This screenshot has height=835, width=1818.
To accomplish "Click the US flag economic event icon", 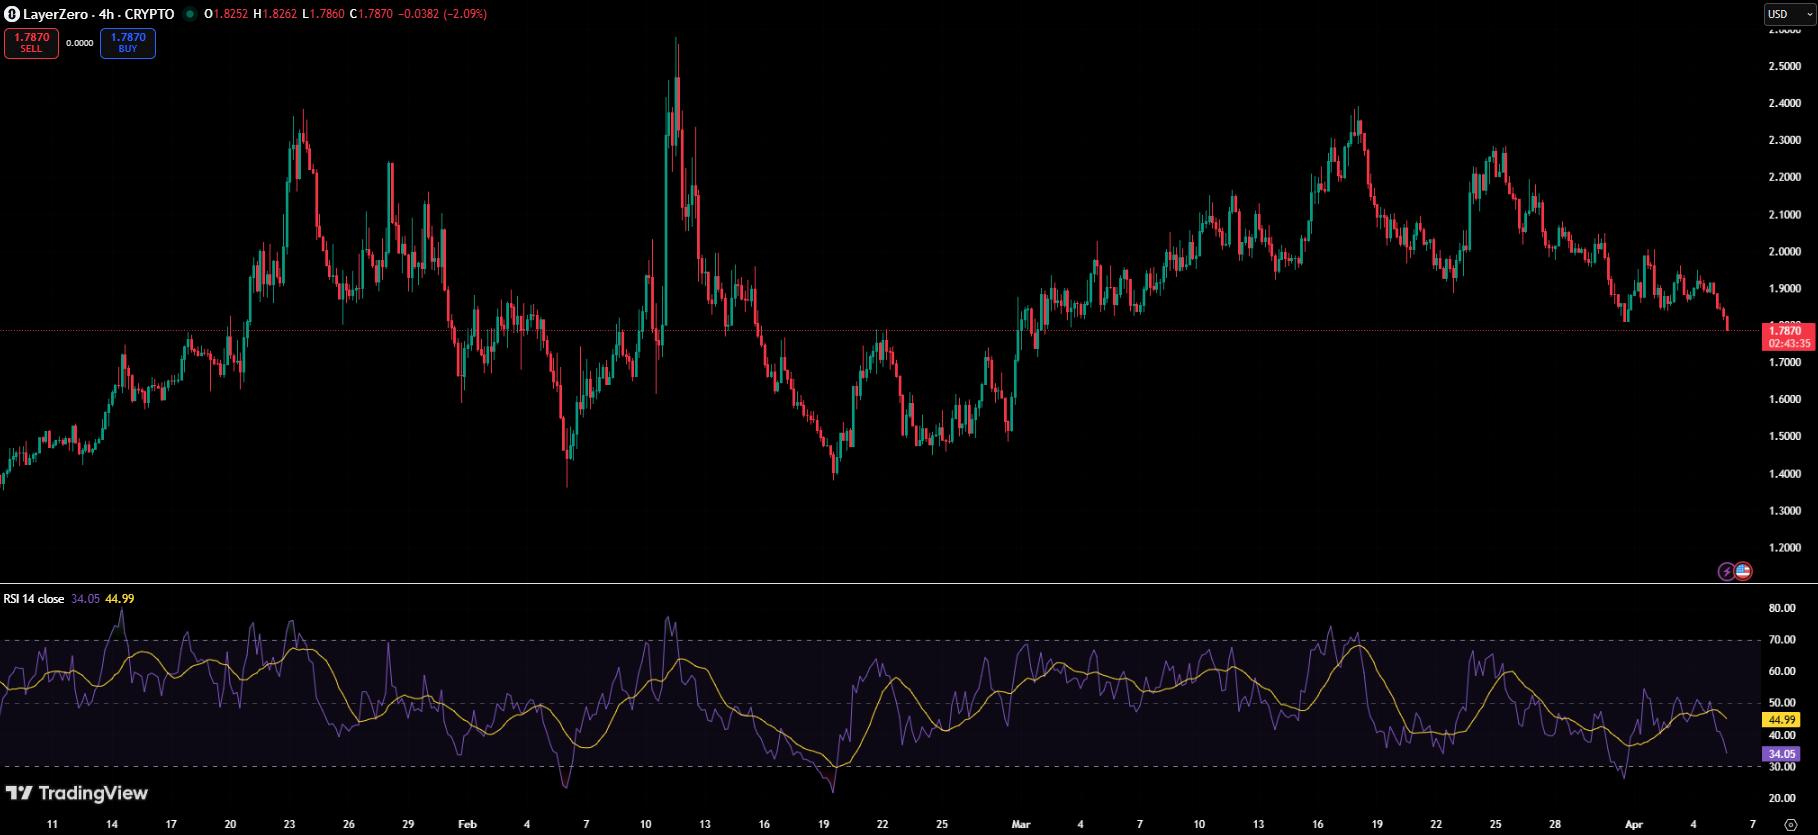I will coord(1743,572).
